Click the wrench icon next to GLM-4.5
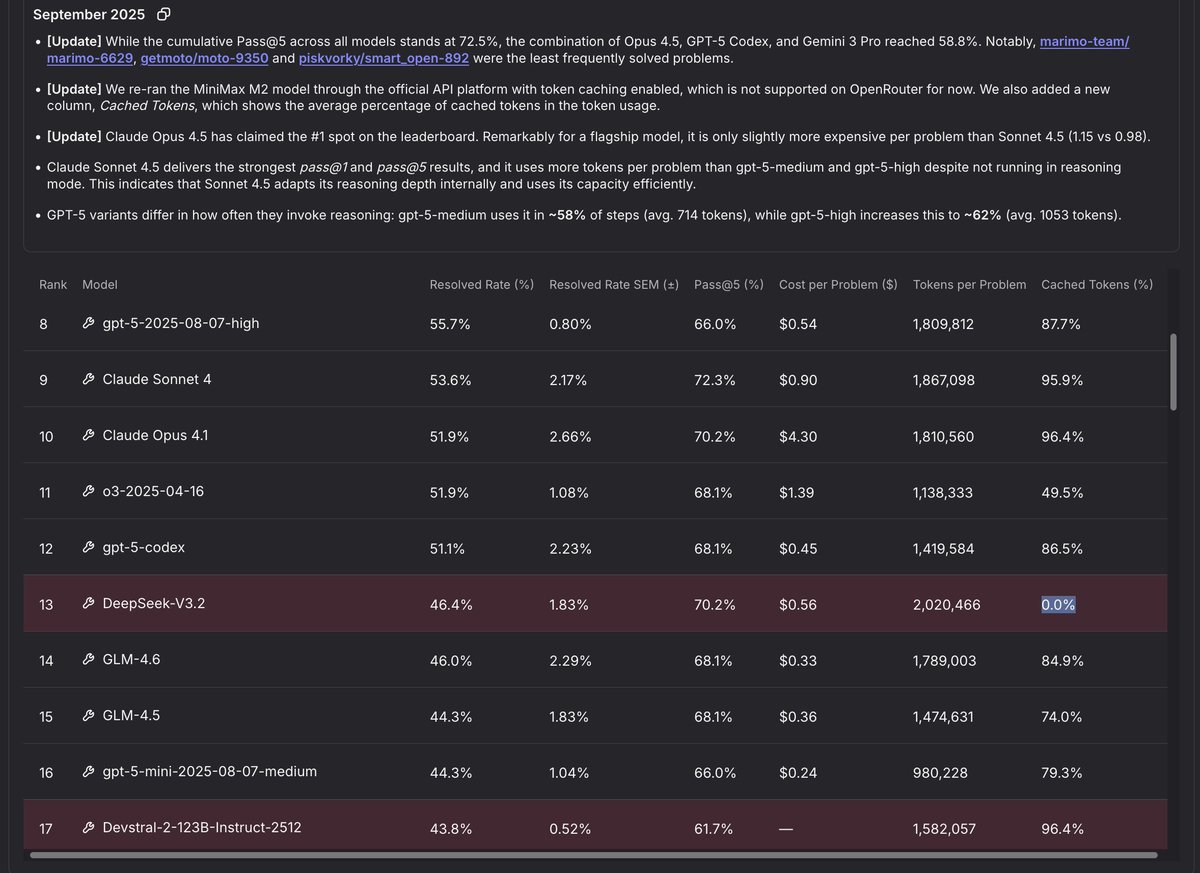 [89, 716]
